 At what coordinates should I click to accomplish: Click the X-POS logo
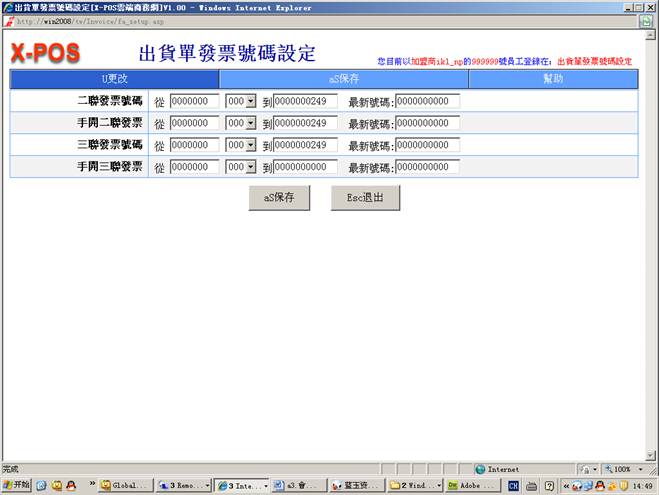tap(45, 53)
